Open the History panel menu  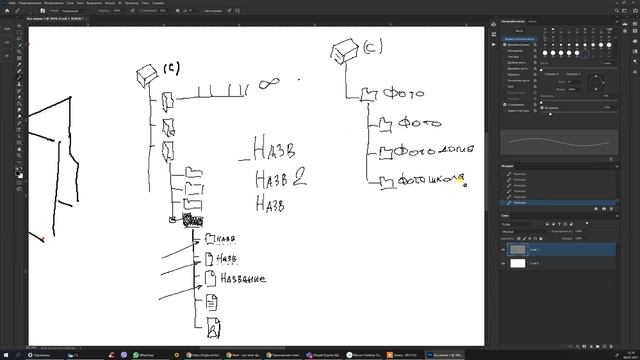617,166
